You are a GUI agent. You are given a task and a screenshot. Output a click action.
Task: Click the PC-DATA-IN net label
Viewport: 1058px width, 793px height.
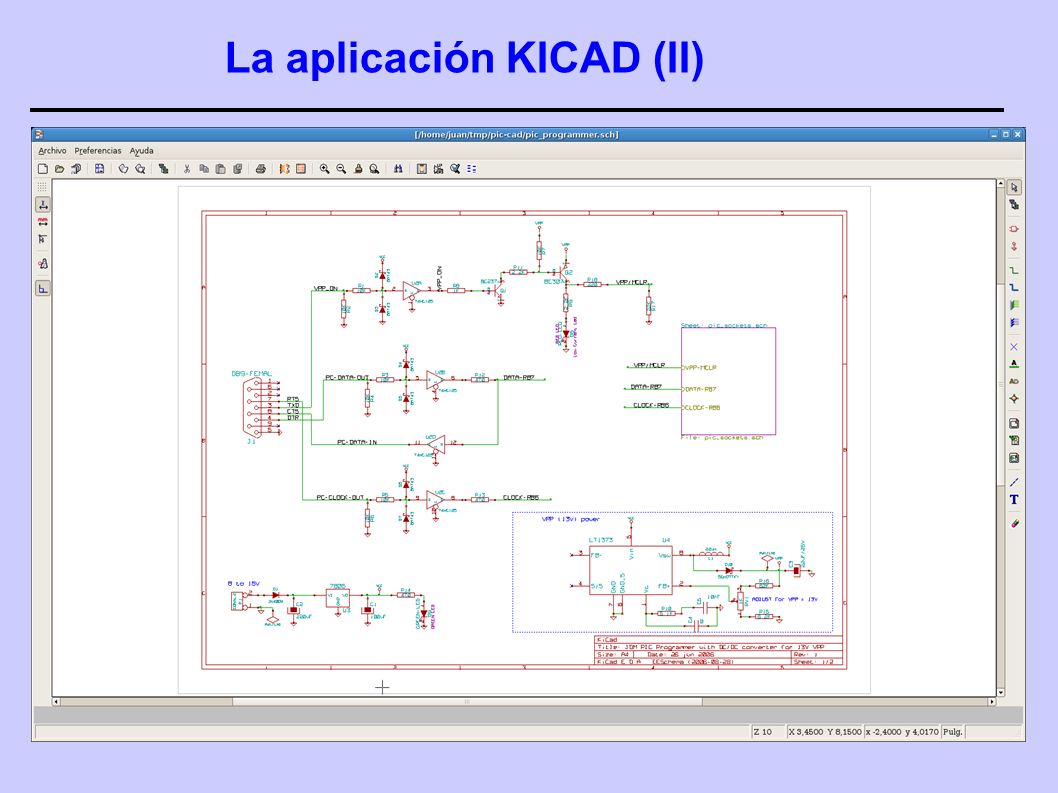[357, 442]
